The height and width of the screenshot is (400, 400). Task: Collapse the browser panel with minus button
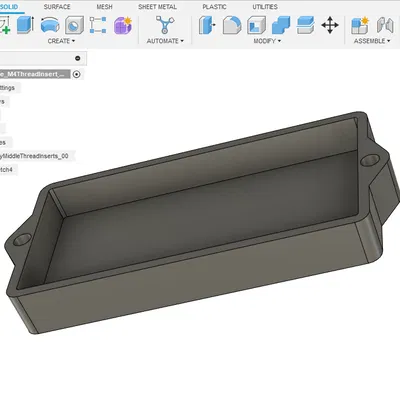coord(78,58)
